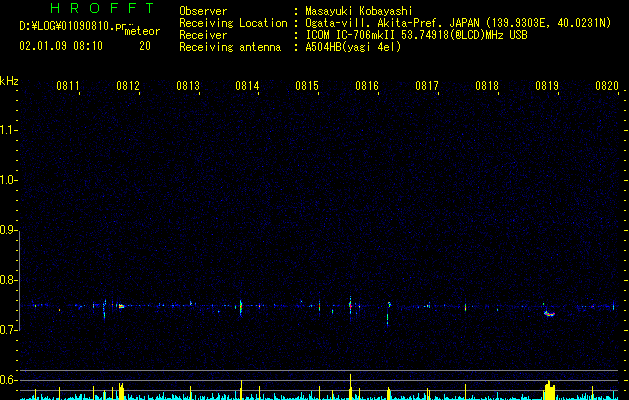
Task: Click the 0812 time marker
Action: [x=128, y=86]
